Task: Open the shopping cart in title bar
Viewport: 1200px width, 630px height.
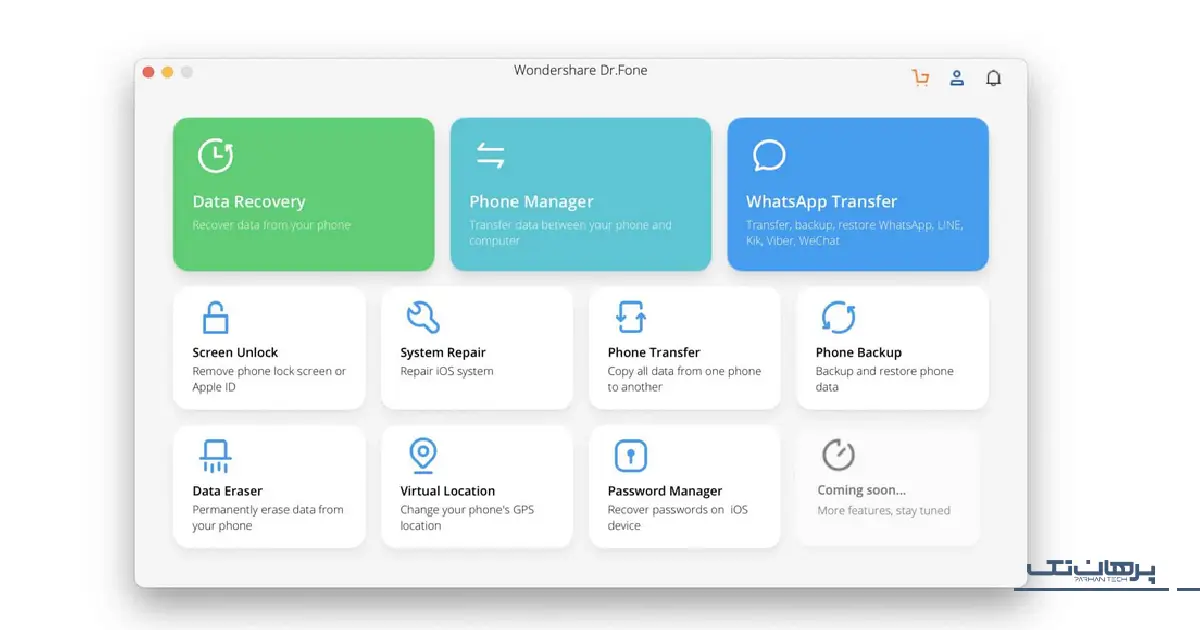Action: click(x=920, y=78)
